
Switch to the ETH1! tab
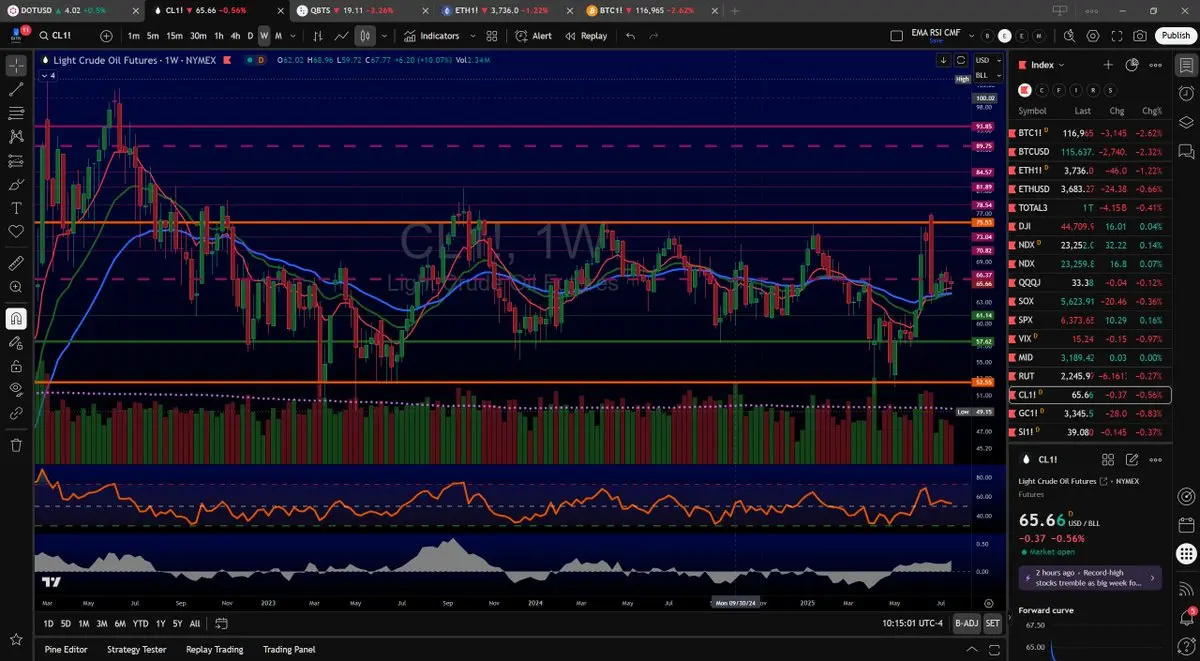click(509, 10)
